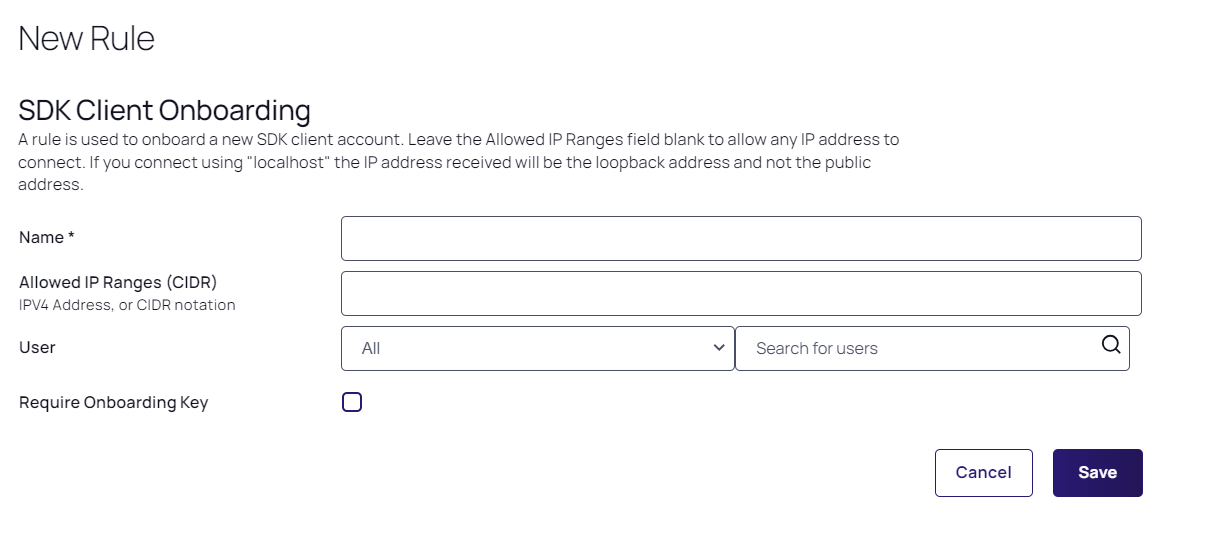Viewport: 1219px width, 541px height.
Task: Click the Require Onboarding Key label text
Action: [x=113, y=403]
